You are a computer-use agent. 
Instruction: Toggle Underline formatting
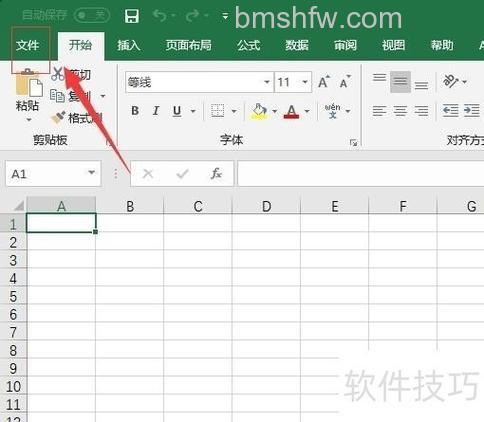pos(177,111)
